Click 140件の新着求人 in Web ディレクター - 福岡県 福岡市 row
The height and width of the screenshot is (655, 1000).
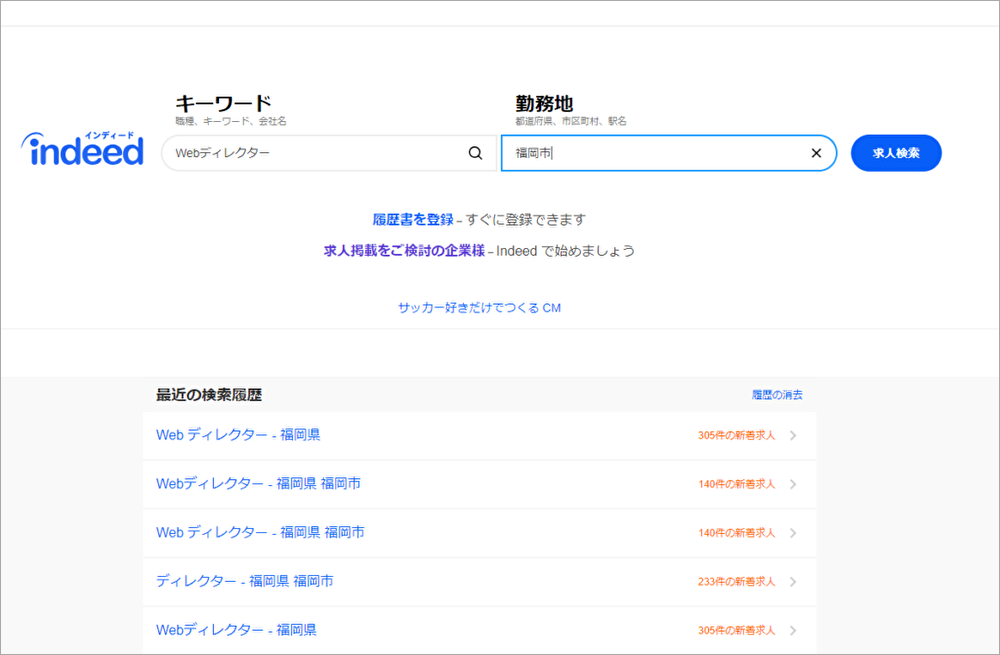737,533
